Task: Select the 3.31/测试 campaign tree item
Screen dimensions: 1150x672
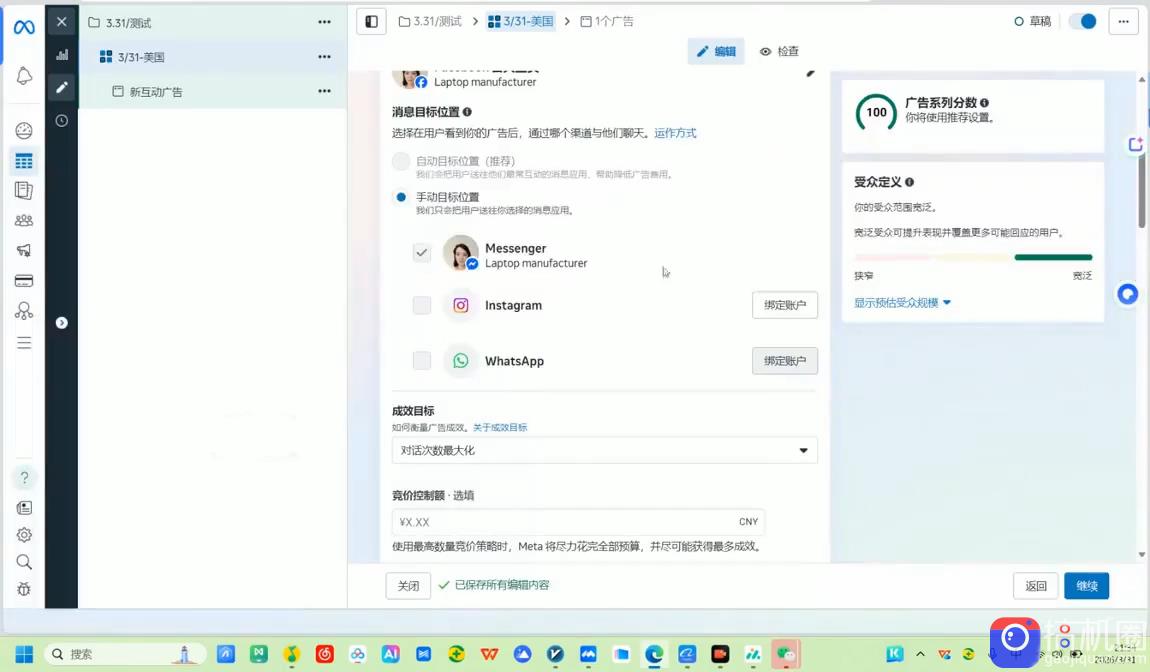Action: 213,22
